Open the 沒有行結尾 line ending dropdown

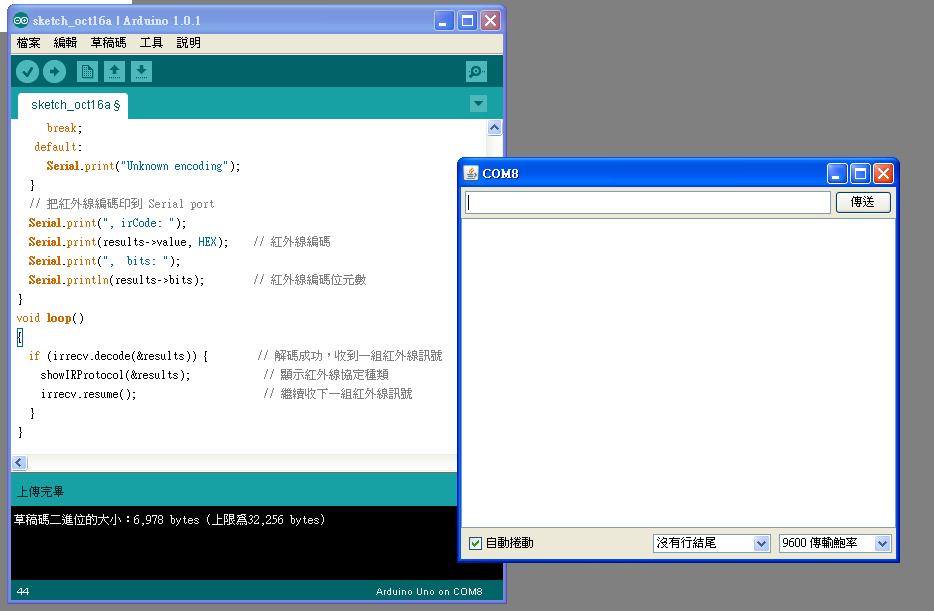[x=711, y=543]
